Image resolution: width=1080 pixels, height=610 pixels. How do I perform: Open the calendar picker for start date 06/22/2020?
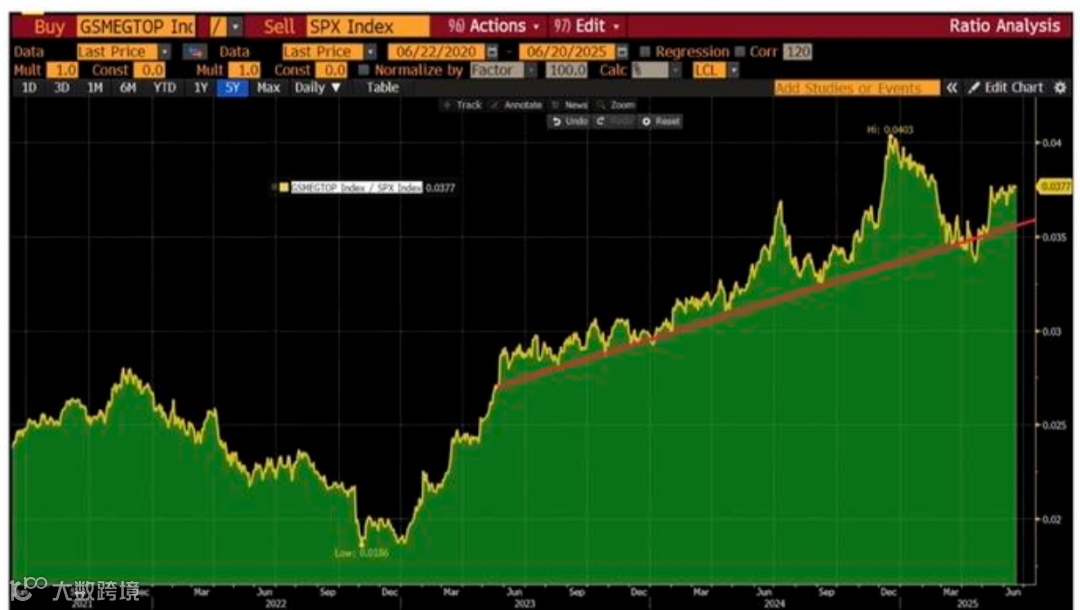[x=492, y=52]
